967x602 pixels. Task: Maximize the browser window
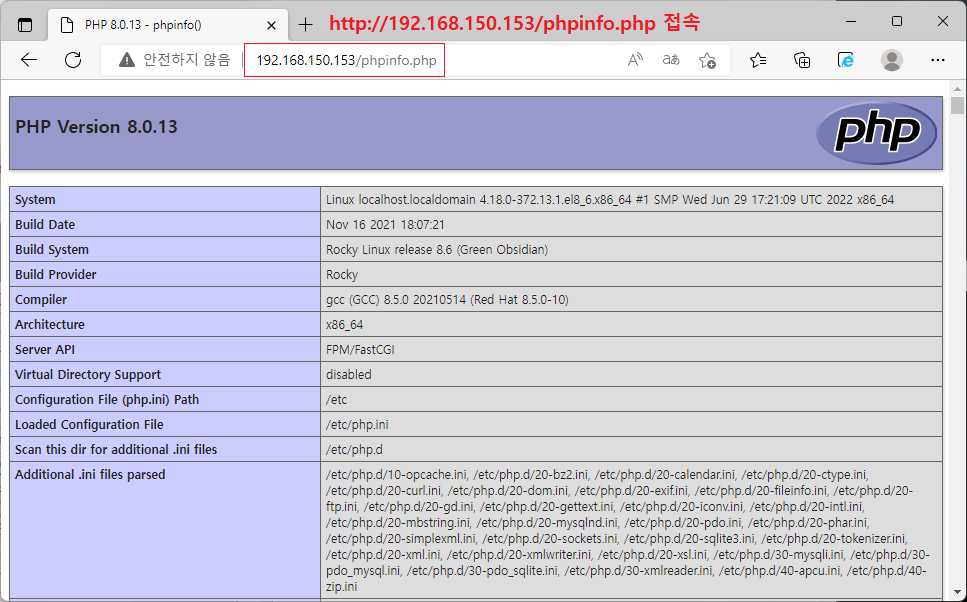point(897,21)
